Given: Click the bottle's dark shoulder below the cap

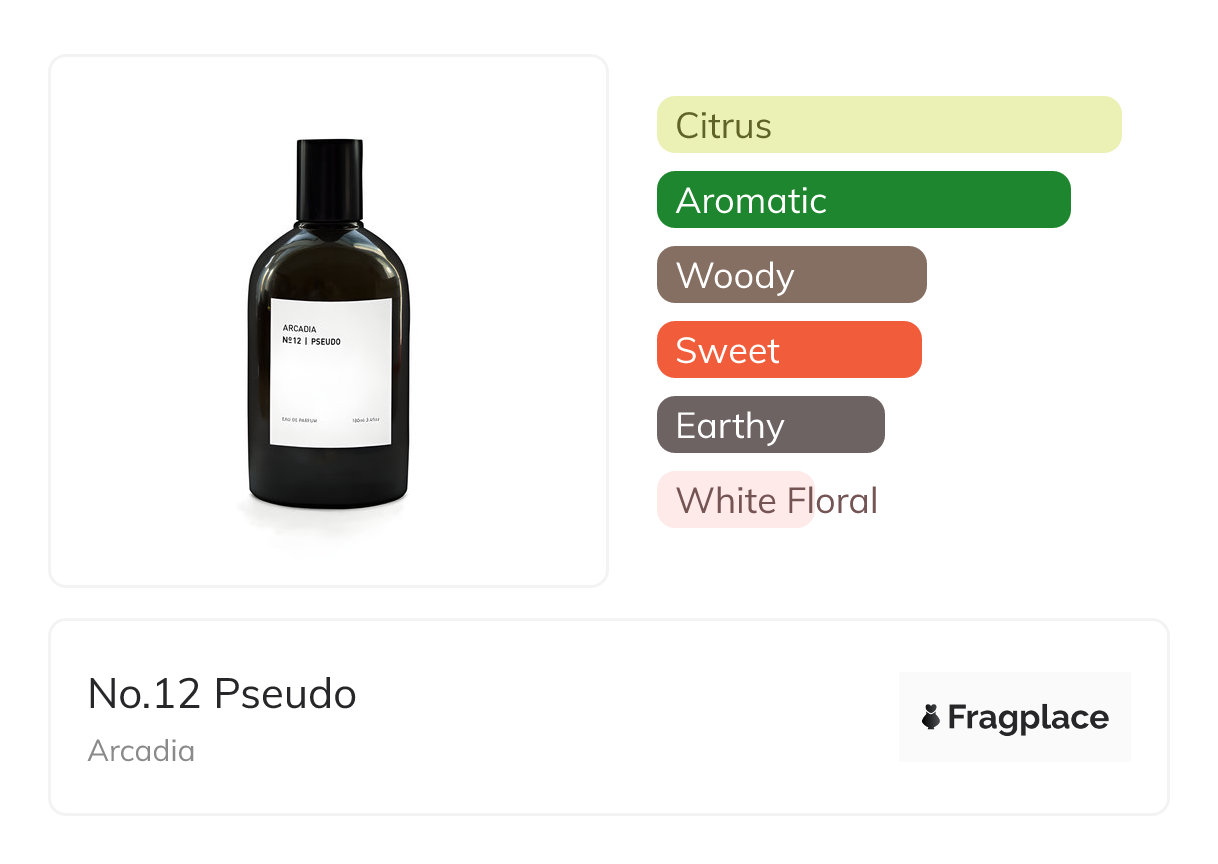Looking at the screenshot, I should click(x=329, y=255).
